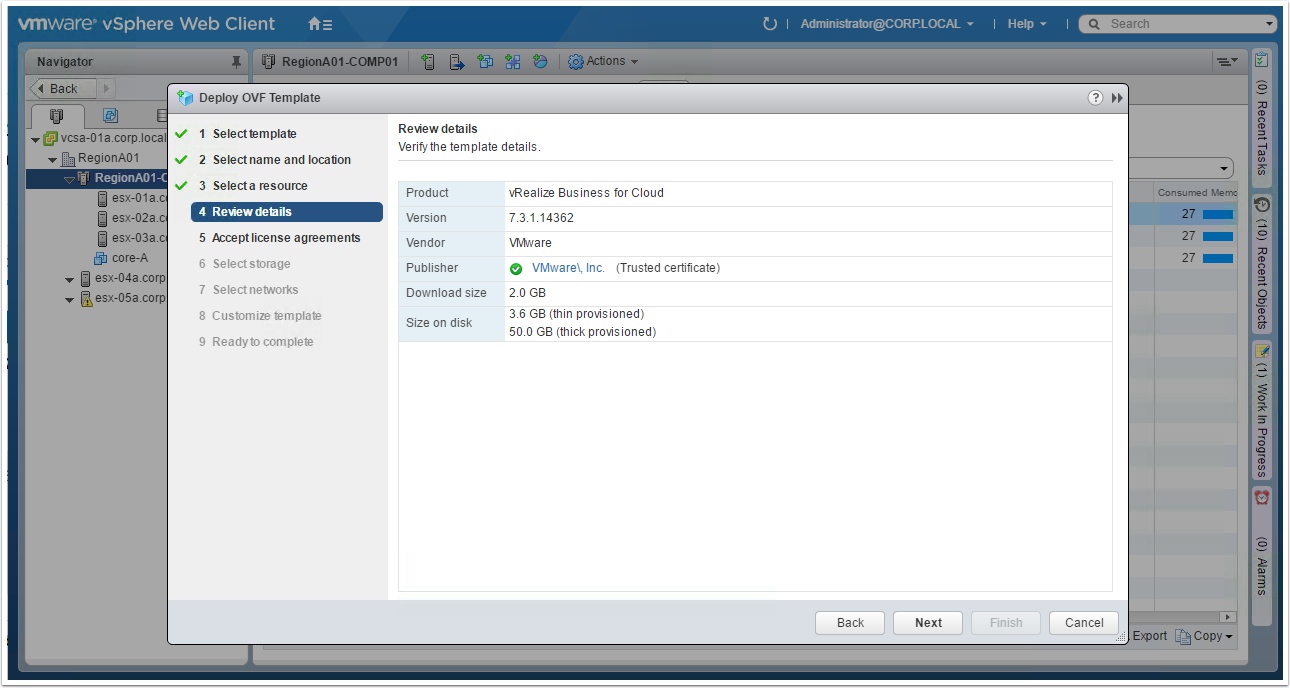The height and width of the screenshot is (688, 1290).
Task: Select esx-01a host in the tree
Action: pos(131,198)
